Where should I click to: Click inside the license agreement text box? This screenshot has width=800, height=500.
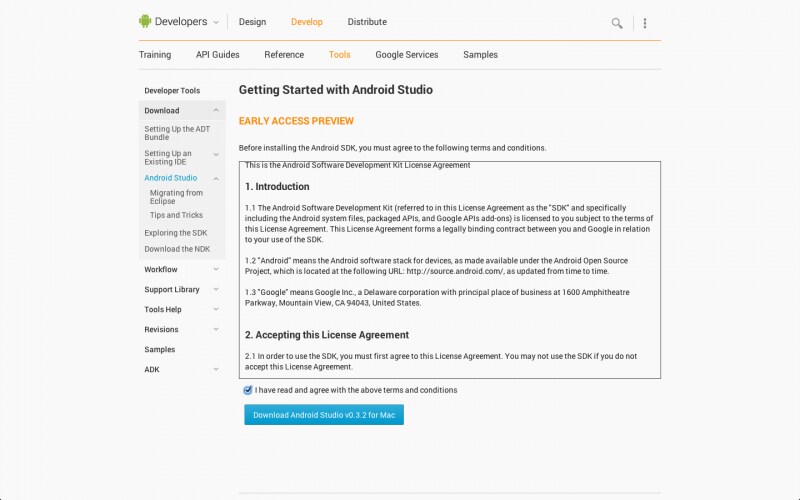450,270
